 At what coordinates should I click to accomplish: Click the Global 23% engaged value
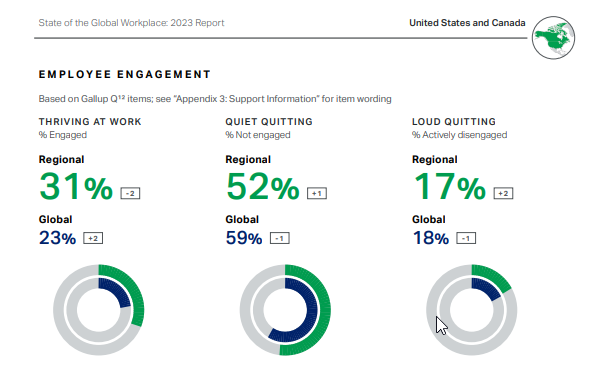pos(57,238)
